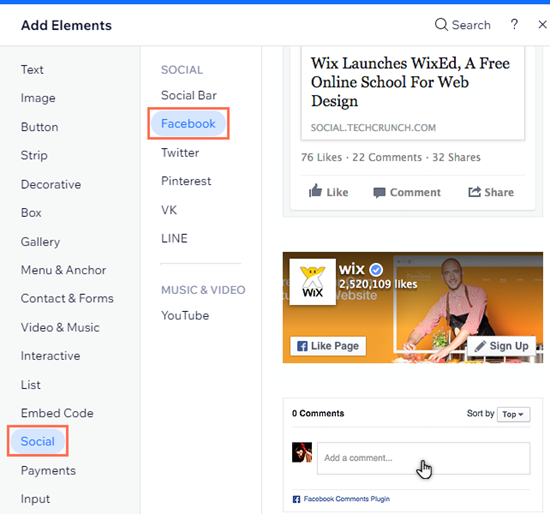Screen dimensions: 550x514
Task: Choose YouTube under Music & Video
Action: tap(185, 315)
